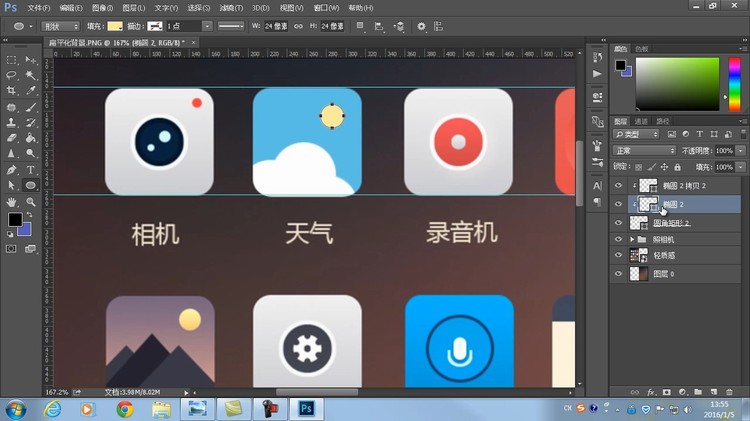Viewport: 750px width, 421px height.
Task: Hide the 图层 0 layer
Action: [x=618, y=274]
